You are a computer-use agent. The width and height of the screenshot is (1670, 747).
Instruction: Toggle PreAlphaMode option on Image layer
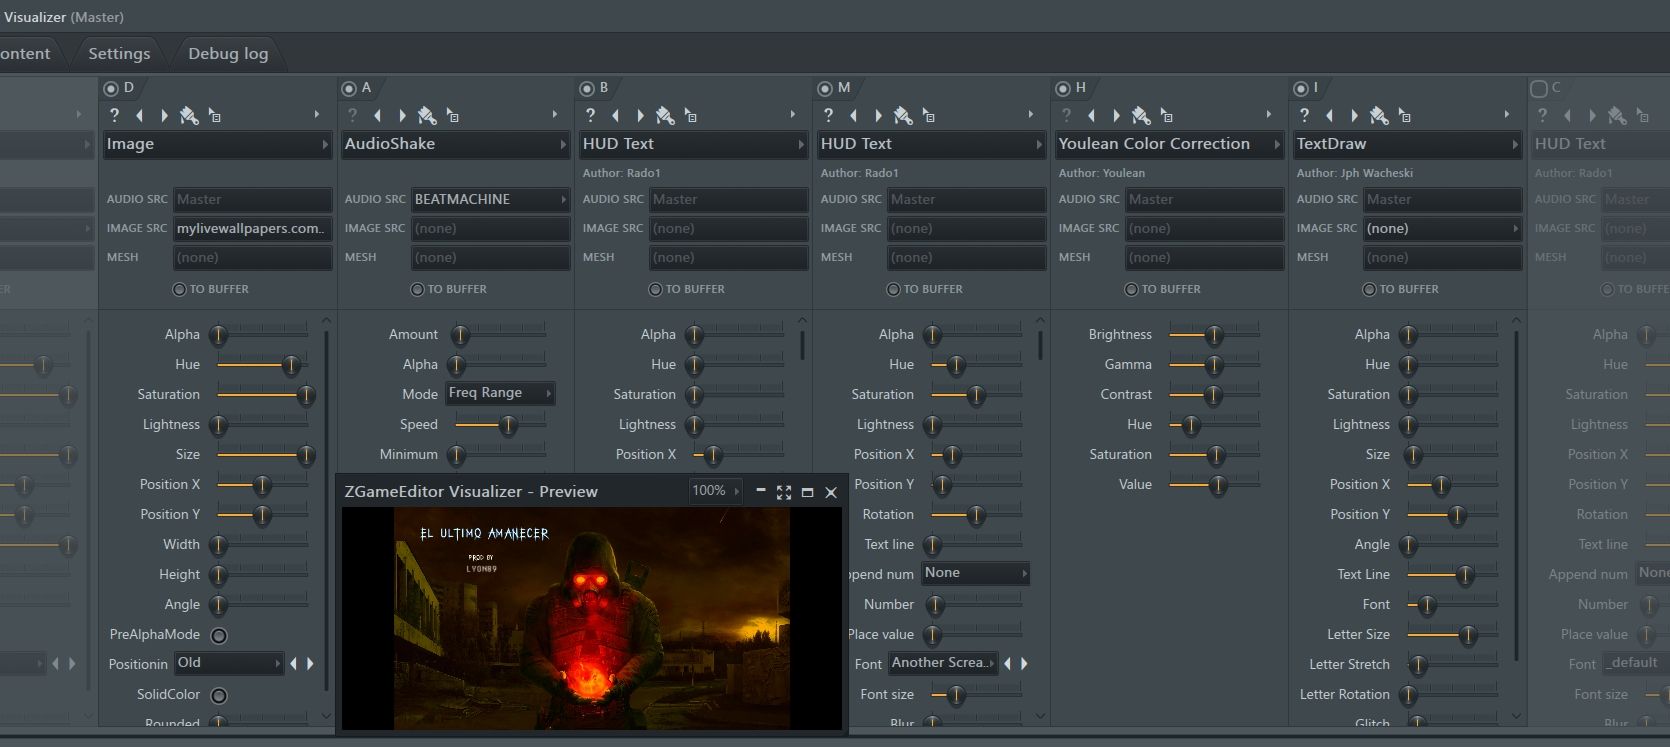219,635
